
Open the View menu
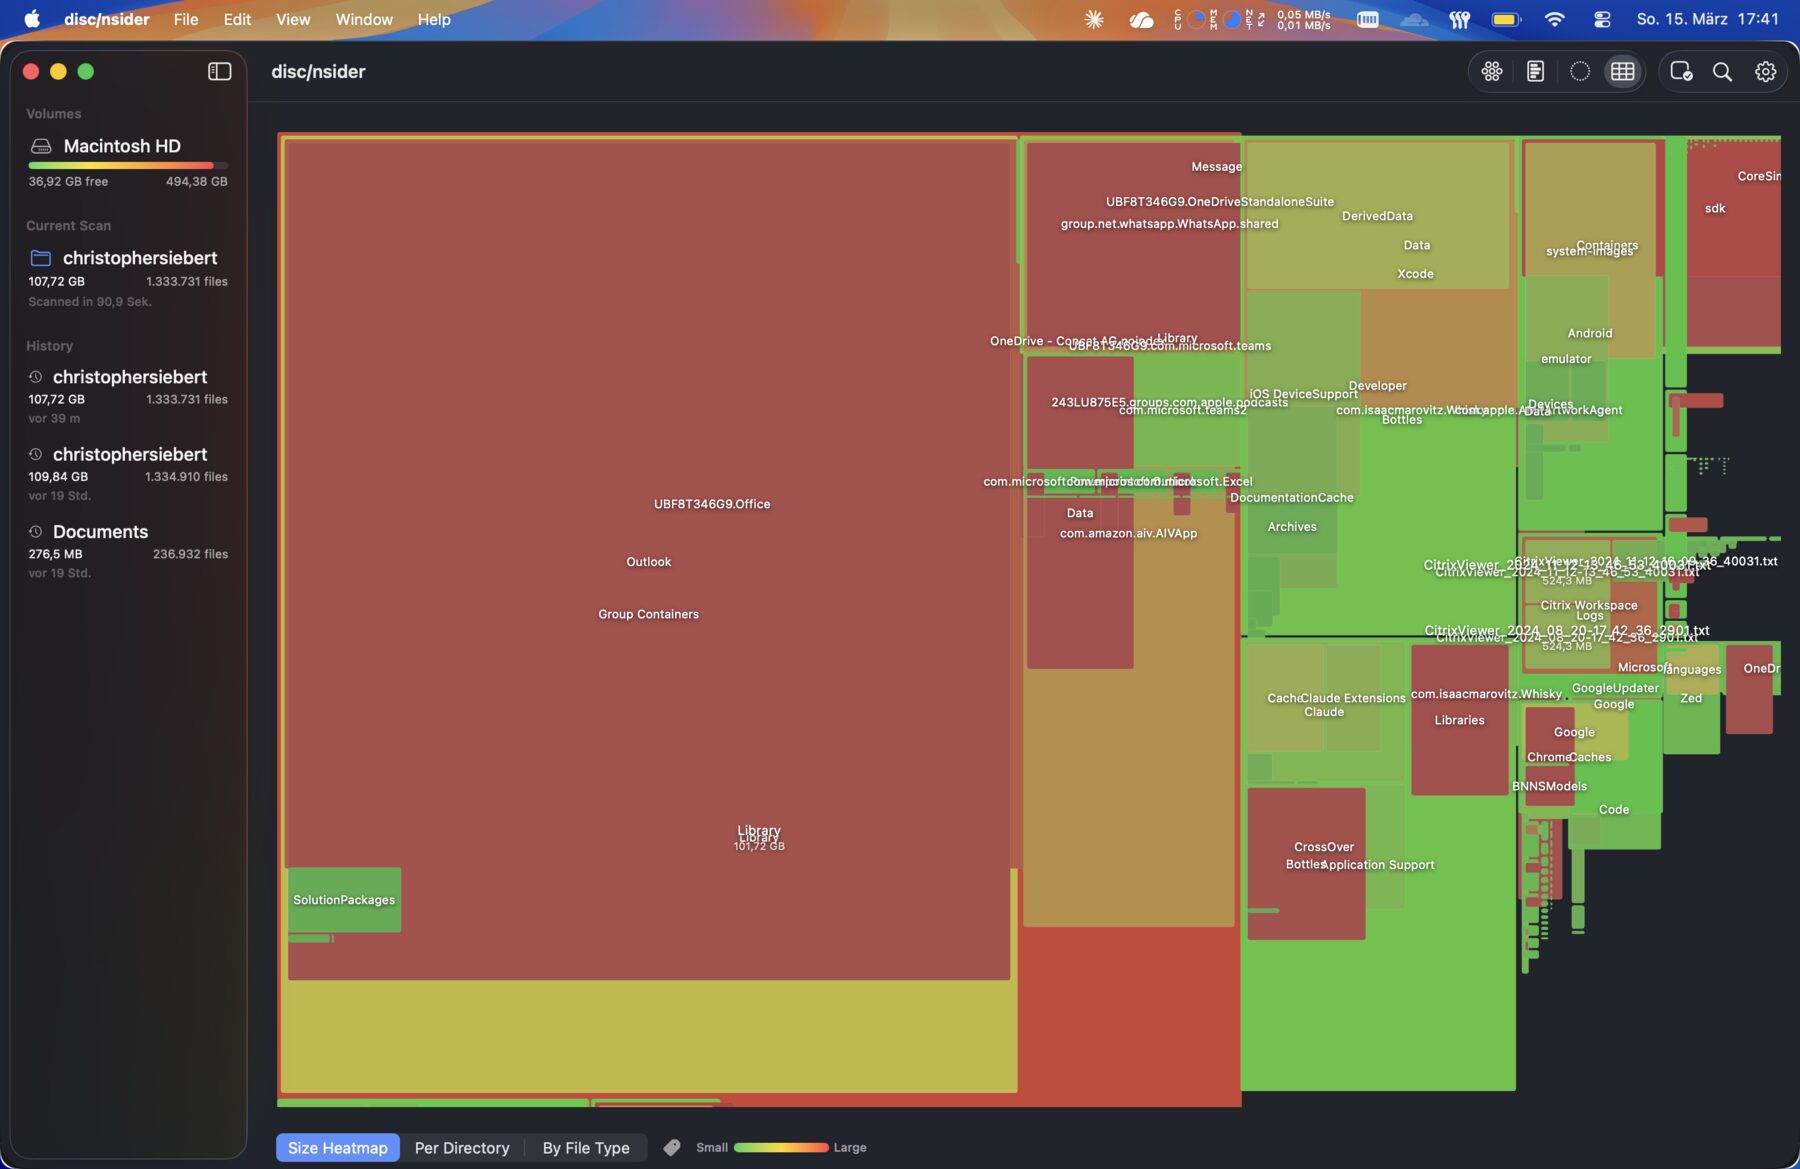click(x=293, y=19)
